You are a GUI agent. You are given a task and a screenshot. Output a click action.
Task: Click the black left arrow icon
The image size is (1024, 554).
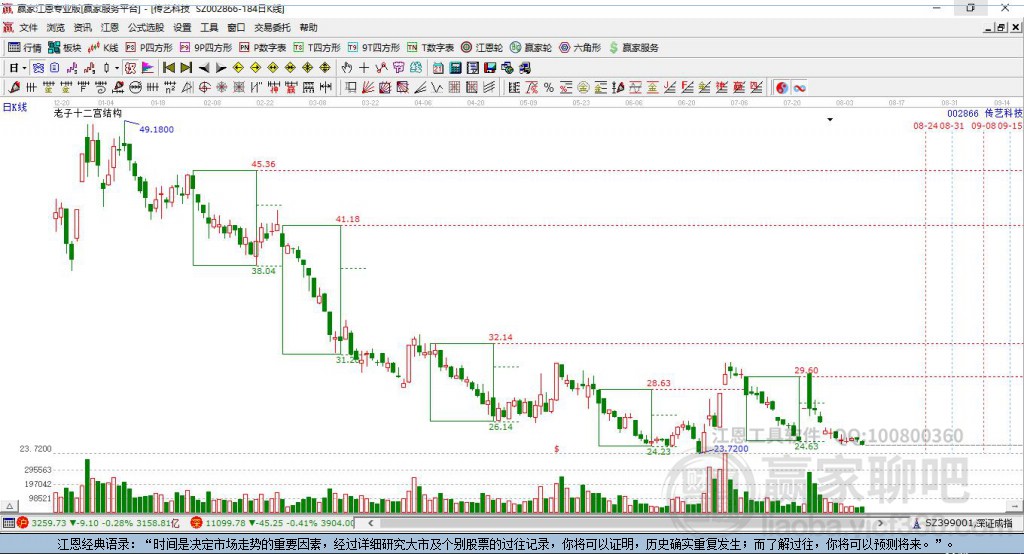pos(204,68)
